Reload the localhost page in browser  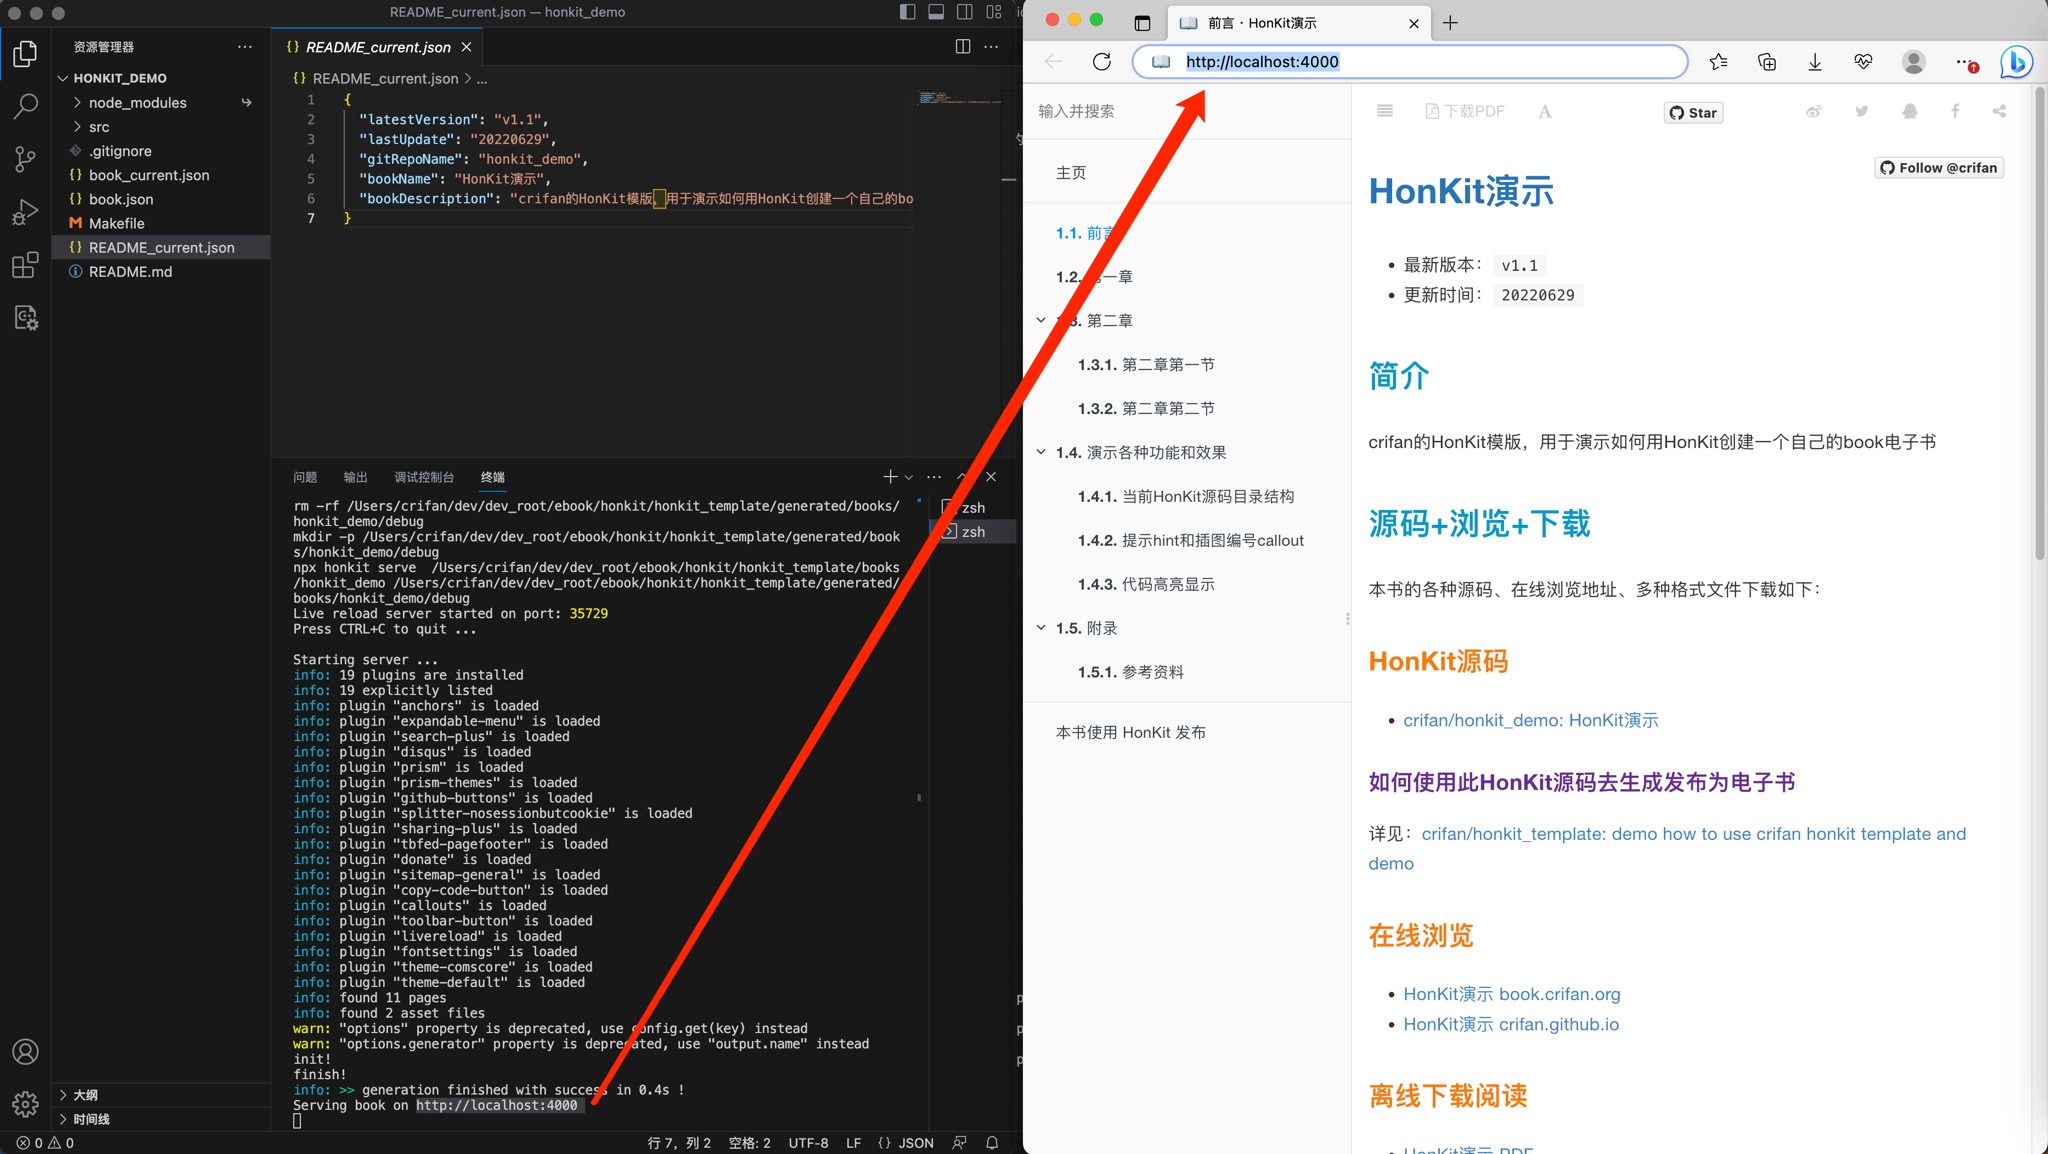pos(1102,62)
